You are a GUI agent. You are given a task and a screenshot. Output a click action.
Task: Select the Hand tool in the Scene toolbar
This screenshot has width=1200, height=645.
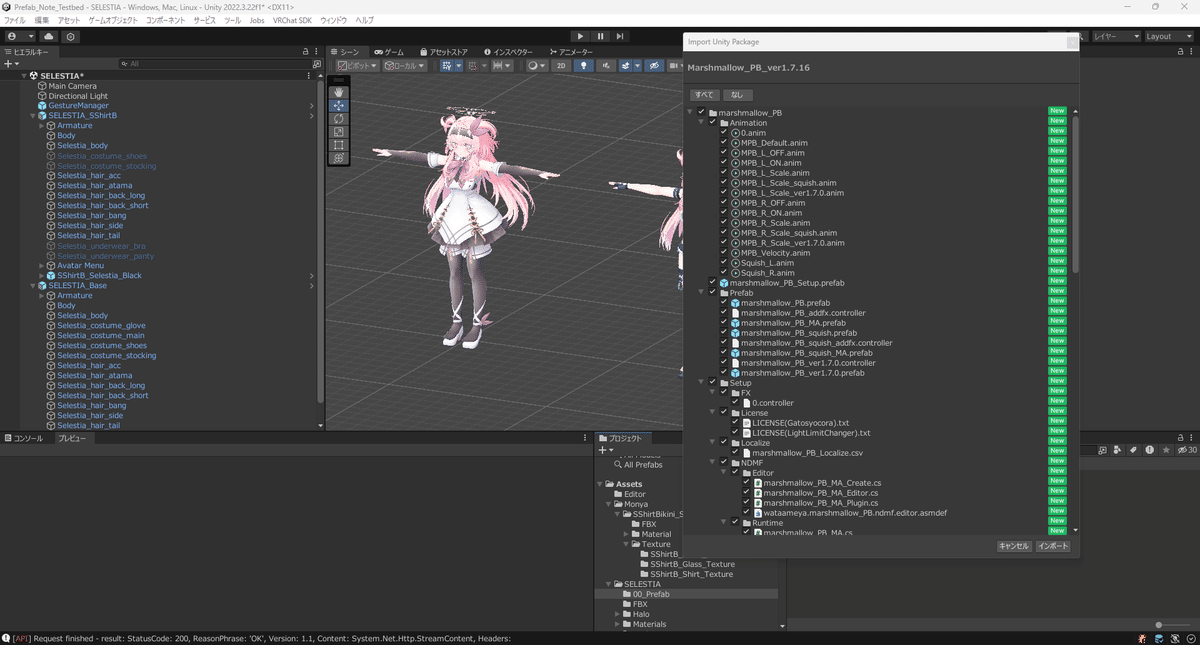[x=338, y=93]
